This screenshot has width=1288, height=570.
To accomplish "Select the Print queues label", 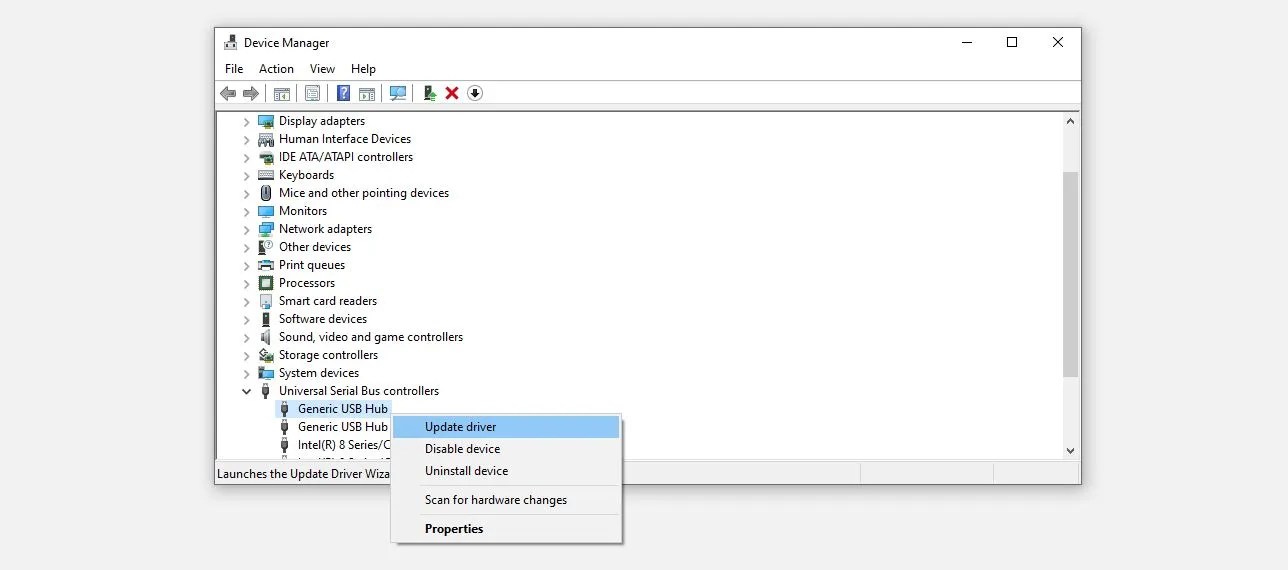I will pyautogui.click(x=312, y=265).
